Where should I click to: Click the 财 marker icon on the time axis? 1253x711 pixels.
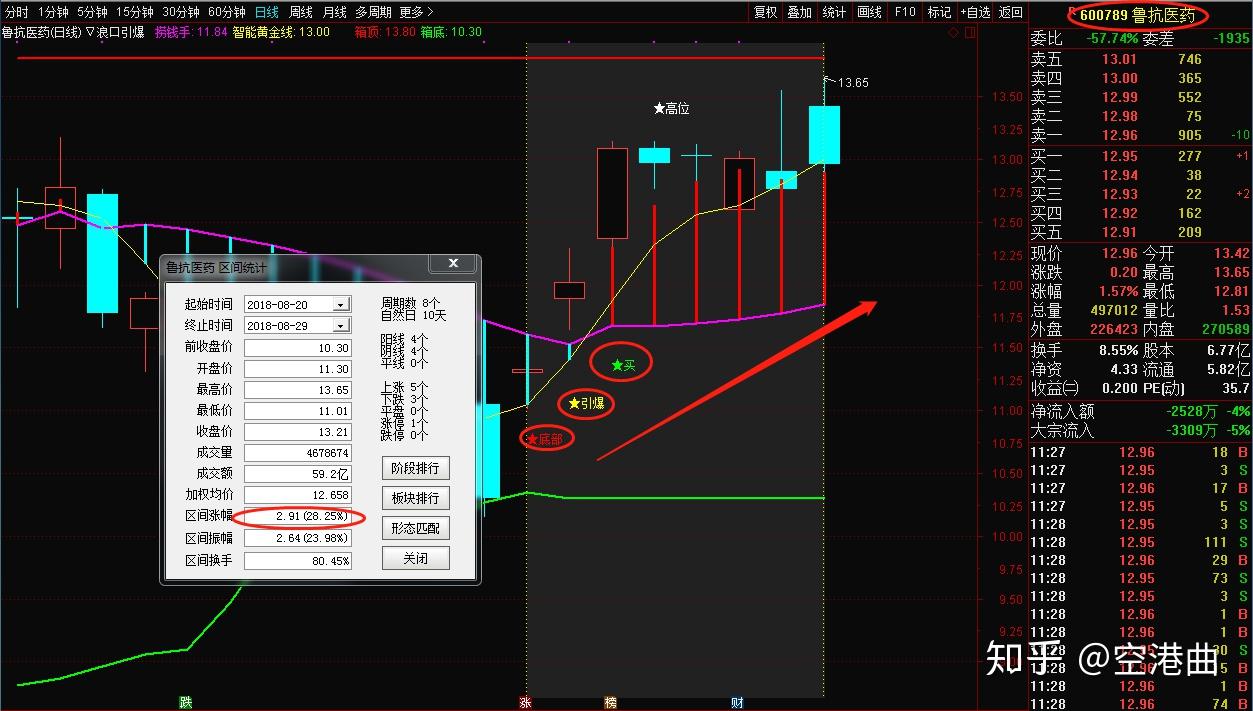pos(737,703)
